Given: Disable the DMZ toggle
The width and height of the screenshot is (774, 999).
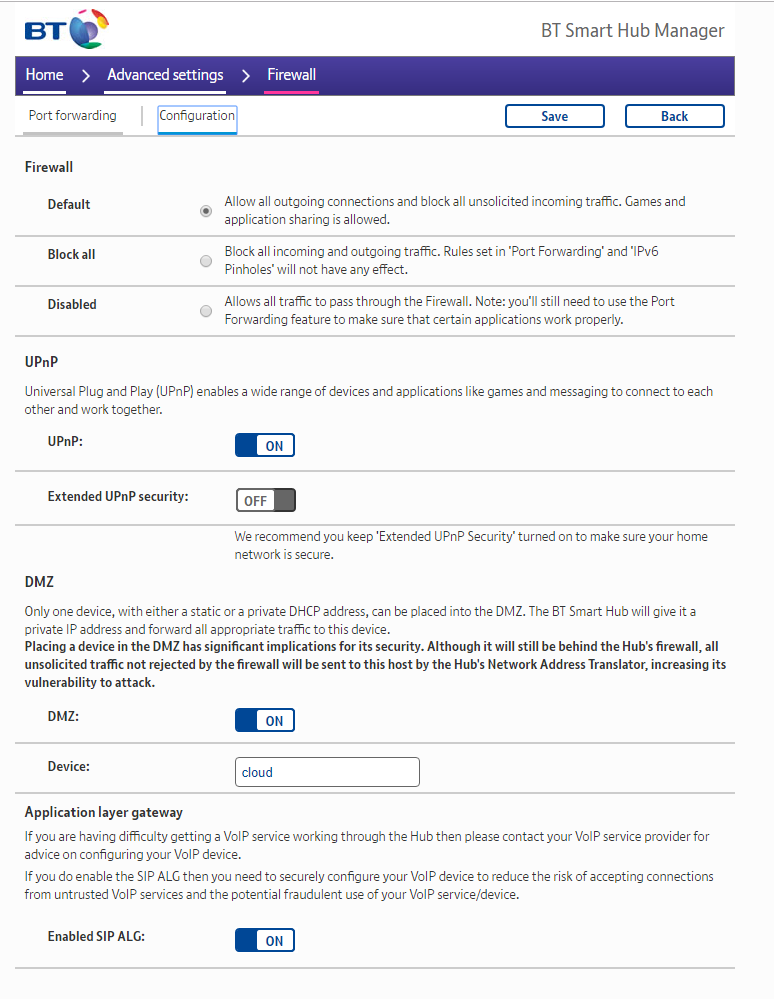Looking at the screenshot, I should [x=265, y=720].
